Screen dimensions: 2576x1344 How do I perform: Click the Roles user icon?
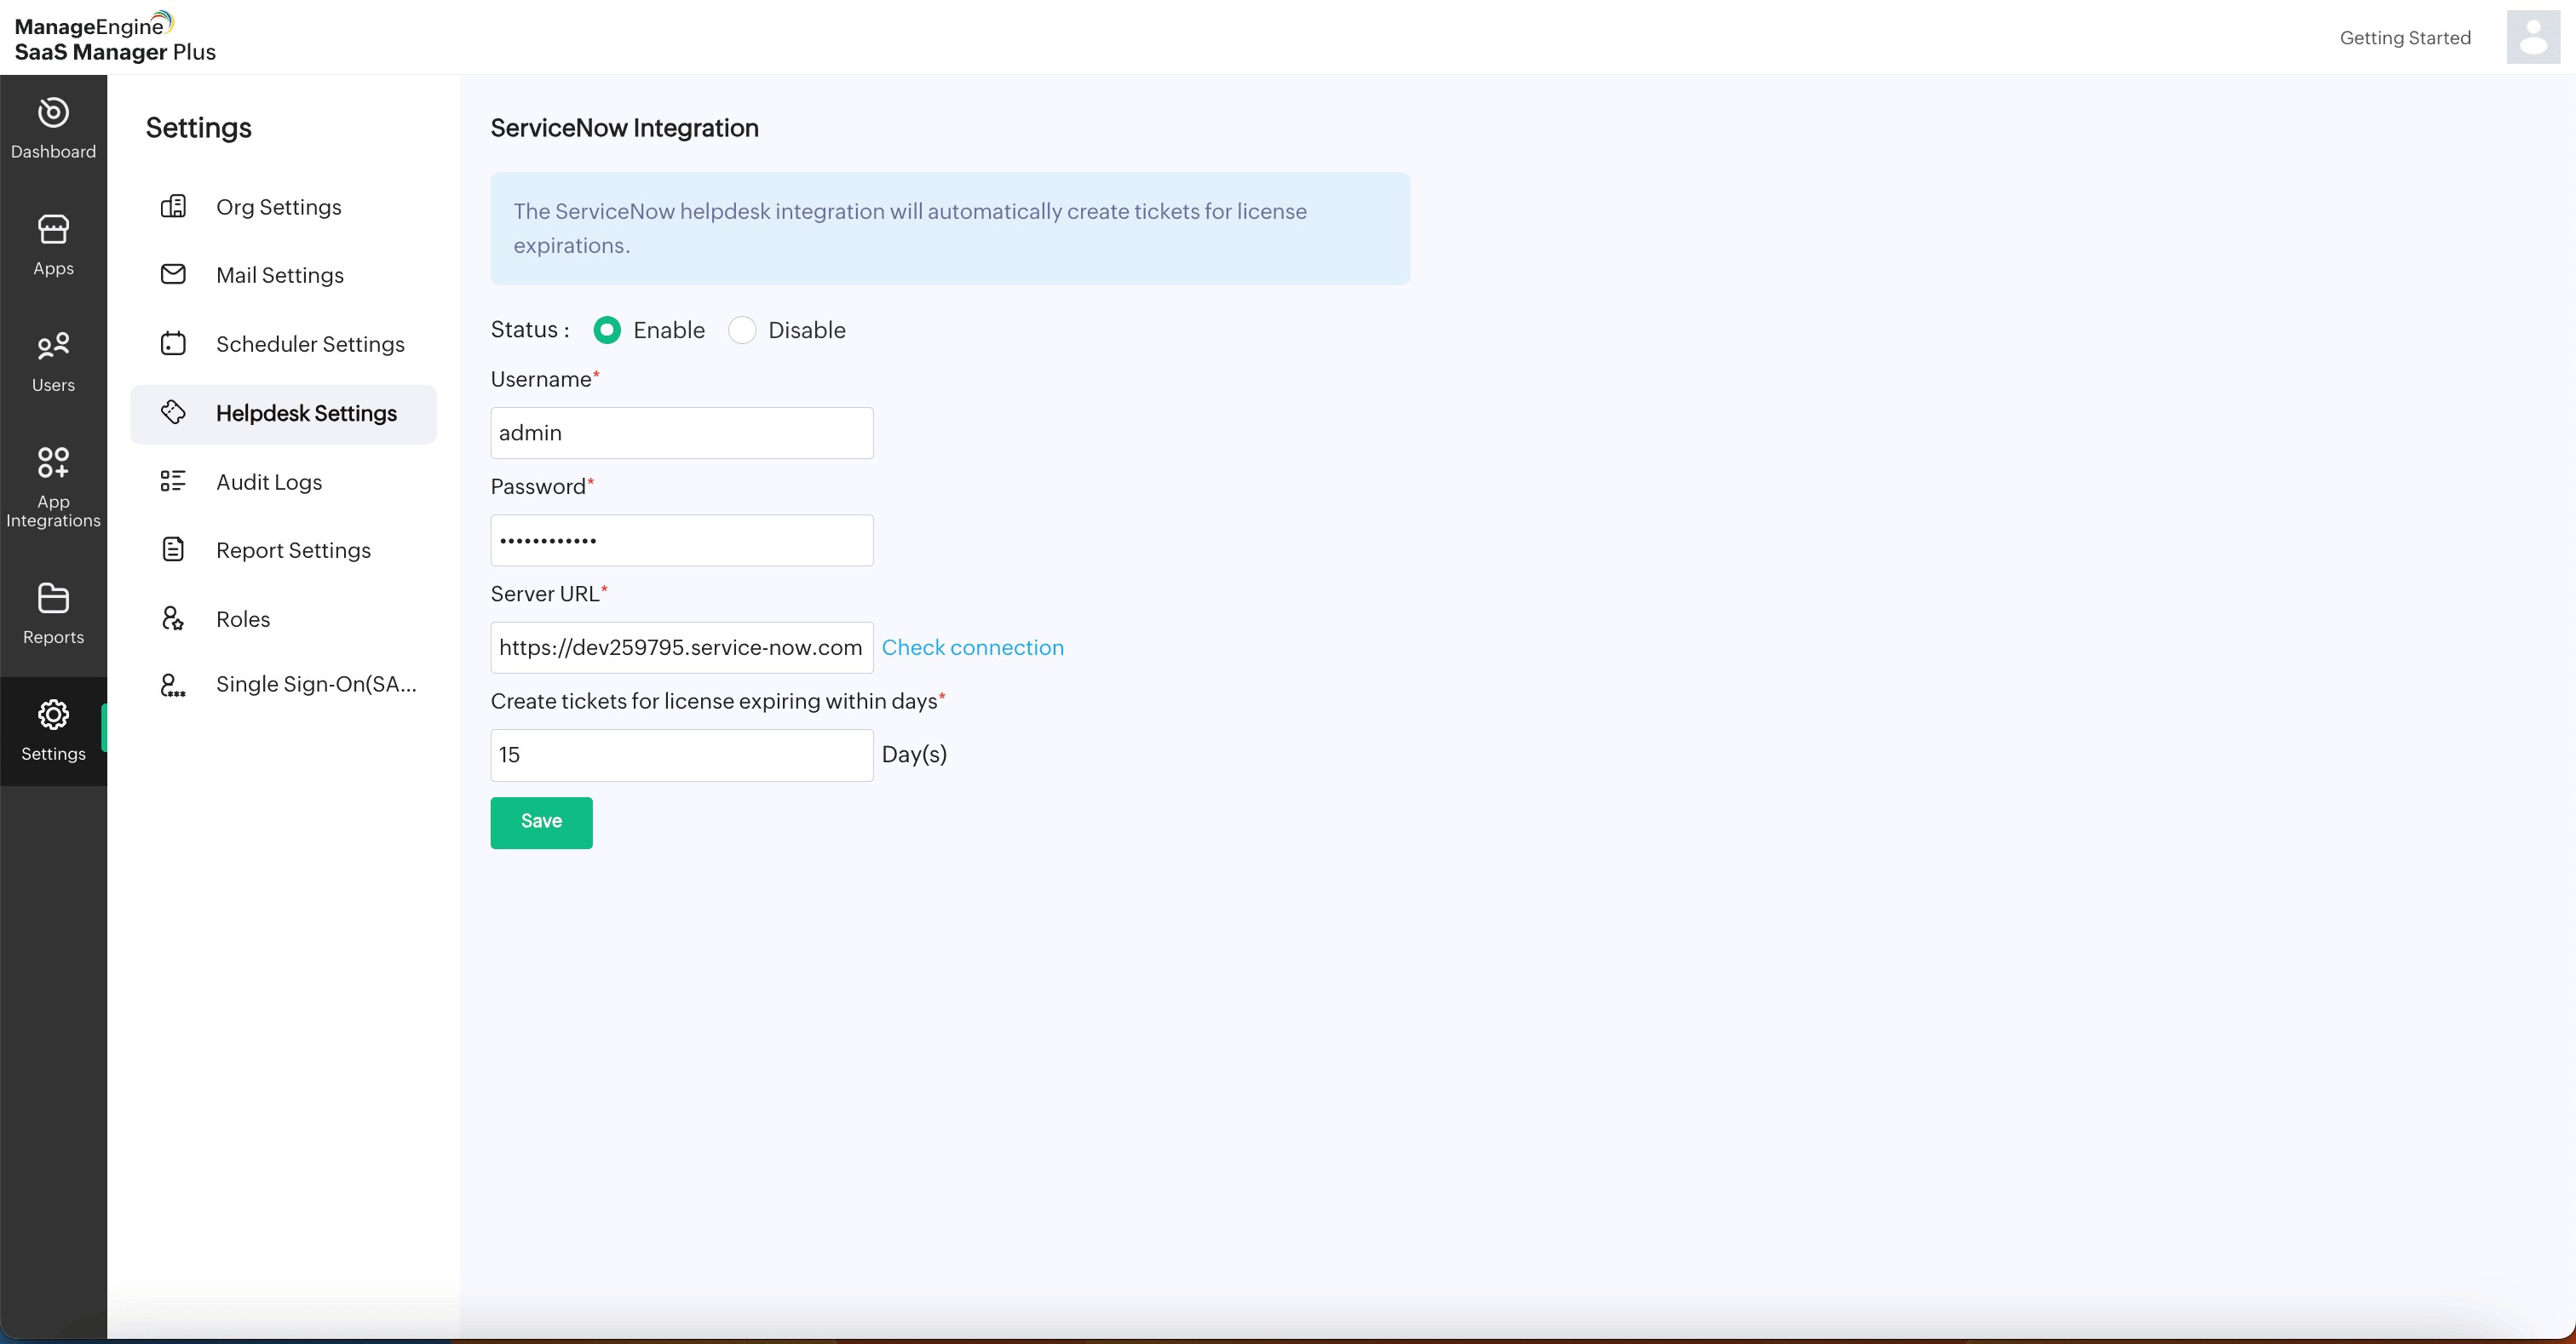tap(173, 619)
